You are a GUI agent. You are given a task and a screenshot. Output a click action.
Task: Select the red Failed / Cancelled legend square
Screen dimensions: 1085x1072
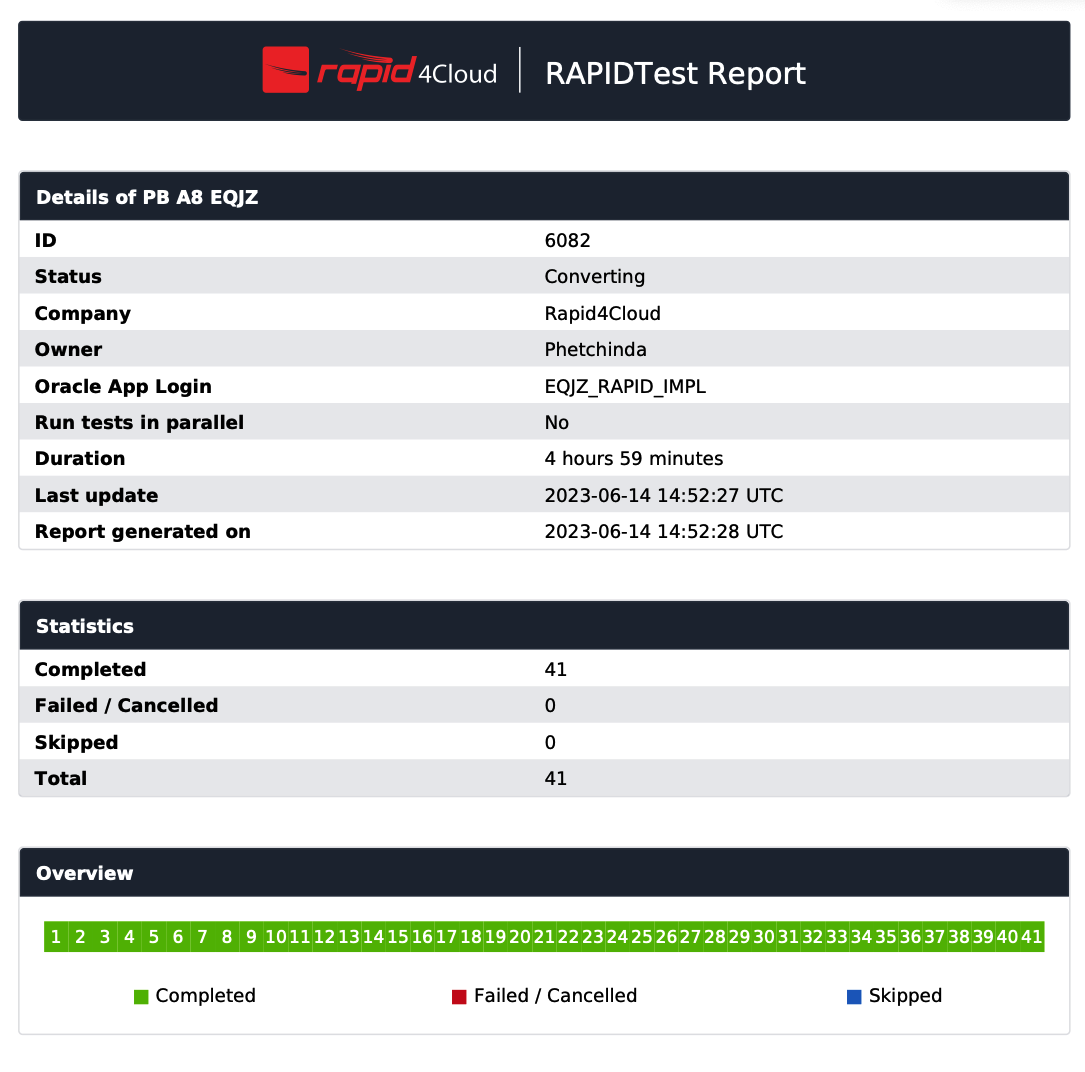tap(458, 995)
